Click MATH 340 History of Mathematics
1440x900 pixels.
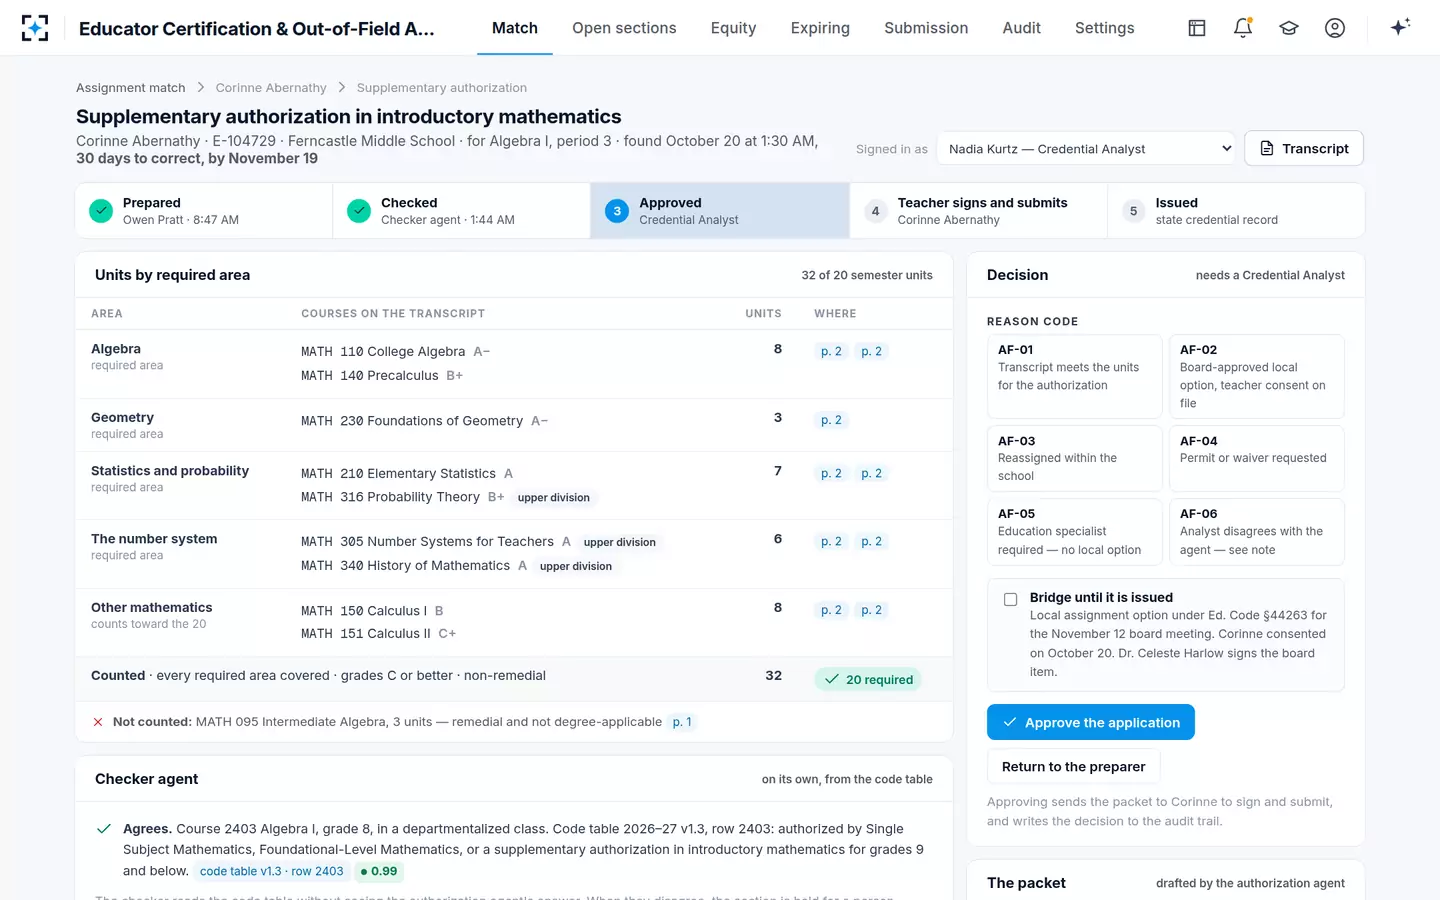pyautogui.click(x=406, y=566)
